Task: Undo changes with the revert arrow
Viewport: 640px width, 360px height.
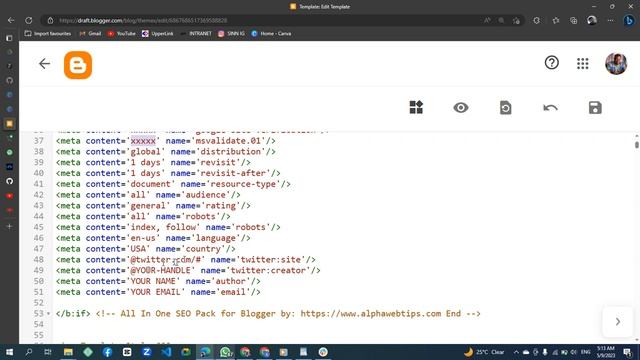Action: point(550,108)
